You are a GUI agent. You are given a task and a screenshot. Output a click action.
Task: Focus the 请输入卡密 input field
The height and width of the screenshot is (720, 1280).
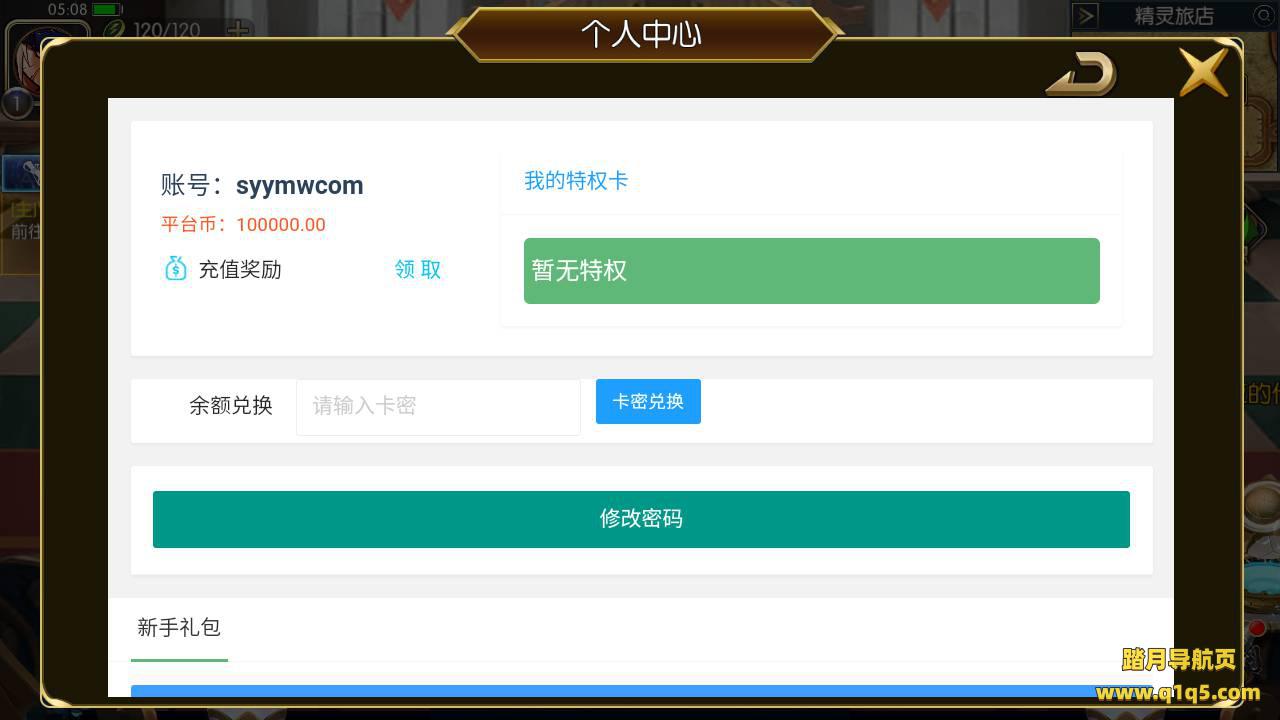438,406
